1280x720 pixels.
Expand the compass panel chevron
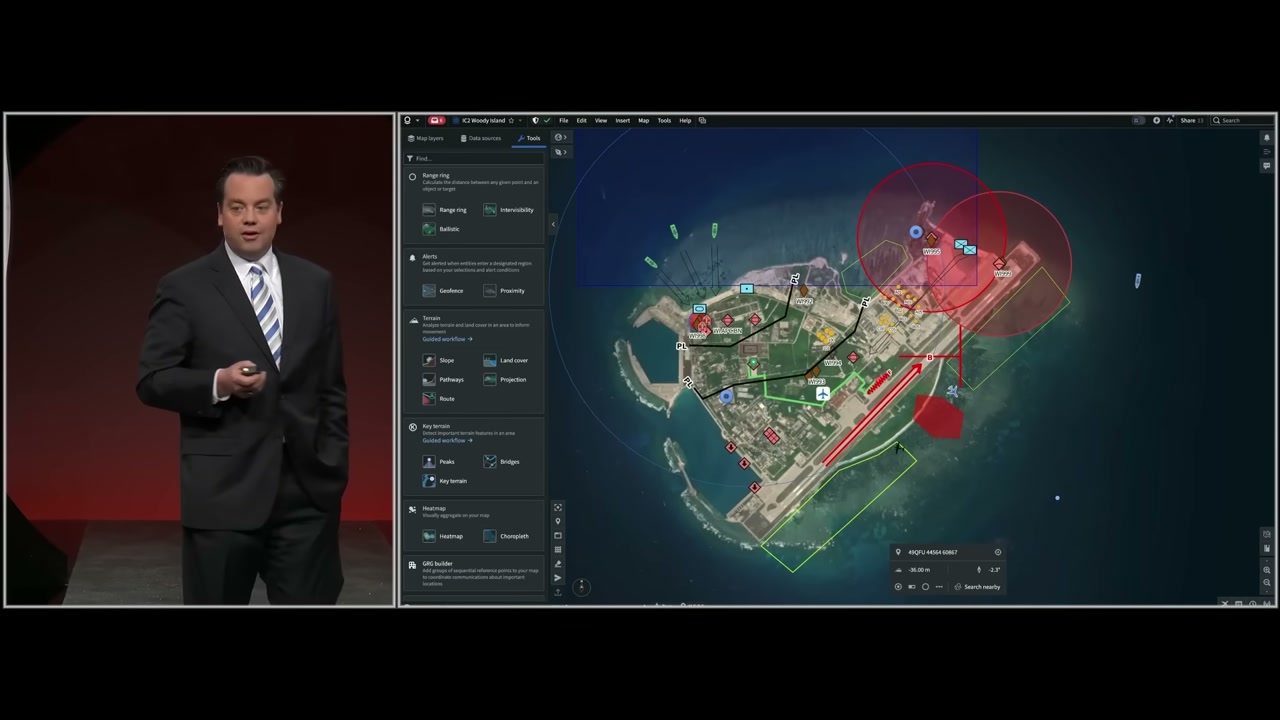click(565, 137)
